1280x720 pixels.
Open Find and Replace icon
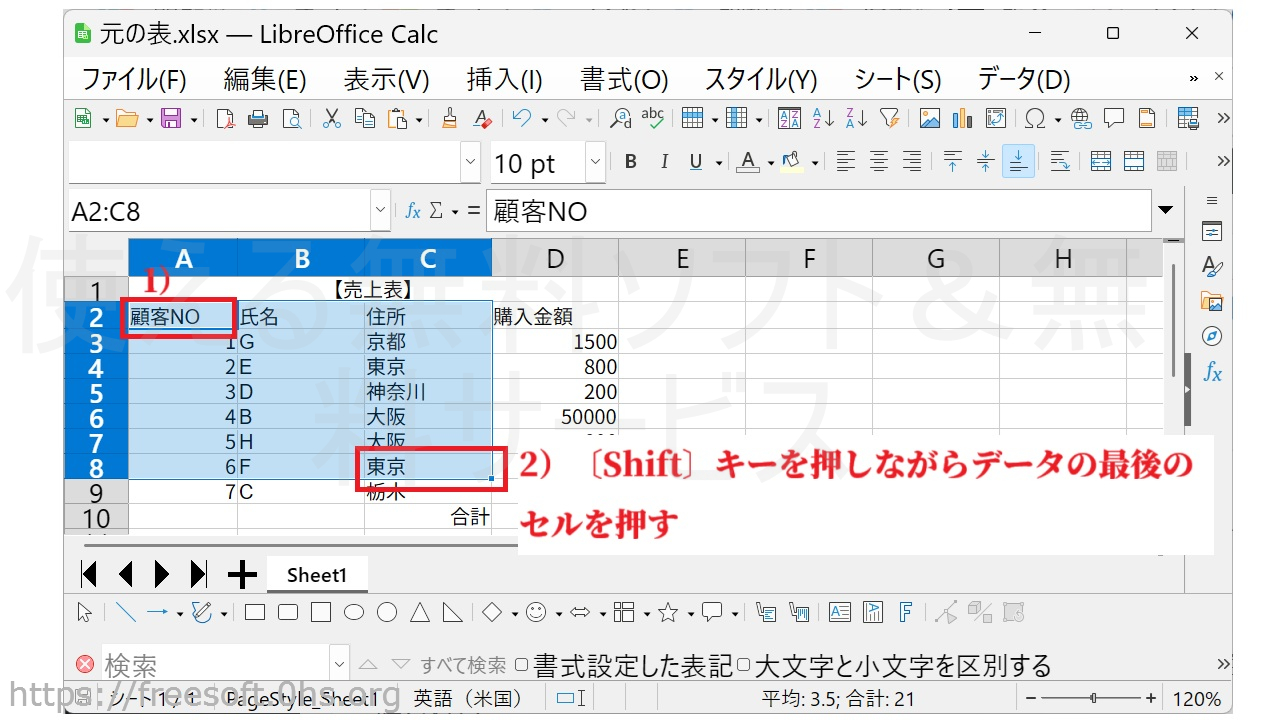click(621, 119)
